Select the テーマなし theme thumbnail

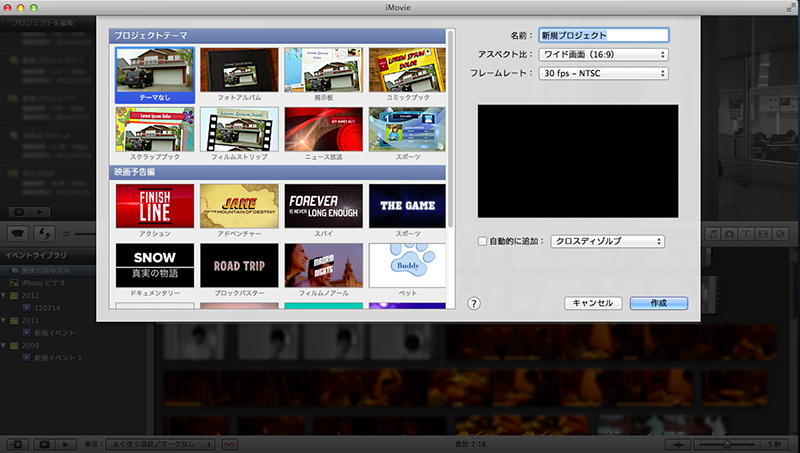click(155, 75)
